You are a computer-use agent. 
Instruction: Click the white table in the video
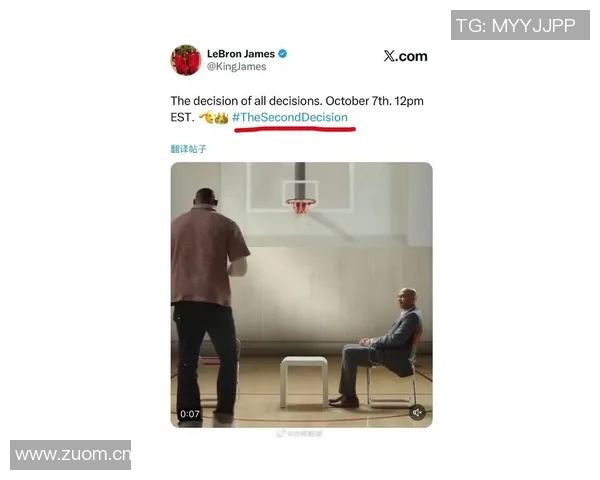(304, 382)
